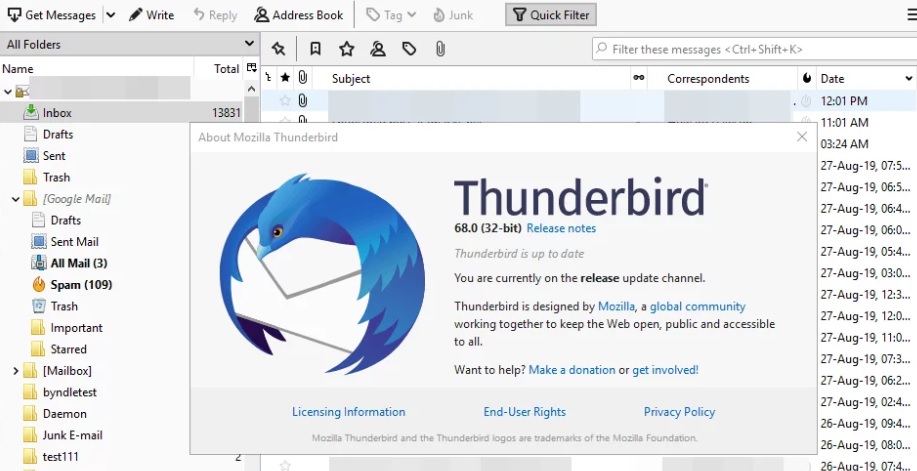Click the get involved! link
The image size is (917, 471).
click(x=666, y=370)
